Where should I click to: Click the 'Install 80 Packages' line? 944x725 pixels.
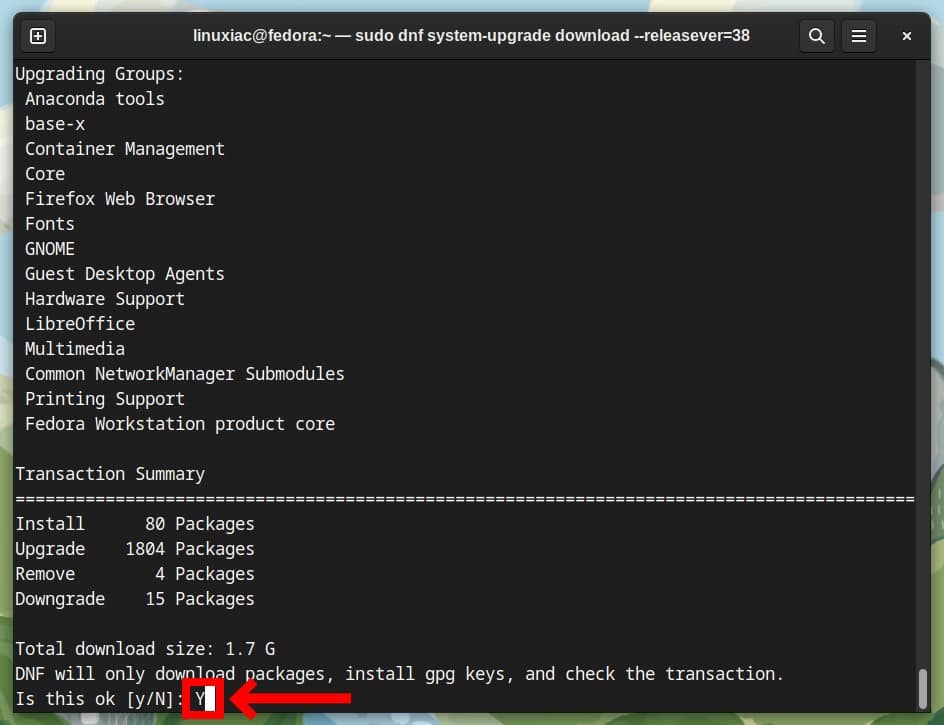[135, 524]
